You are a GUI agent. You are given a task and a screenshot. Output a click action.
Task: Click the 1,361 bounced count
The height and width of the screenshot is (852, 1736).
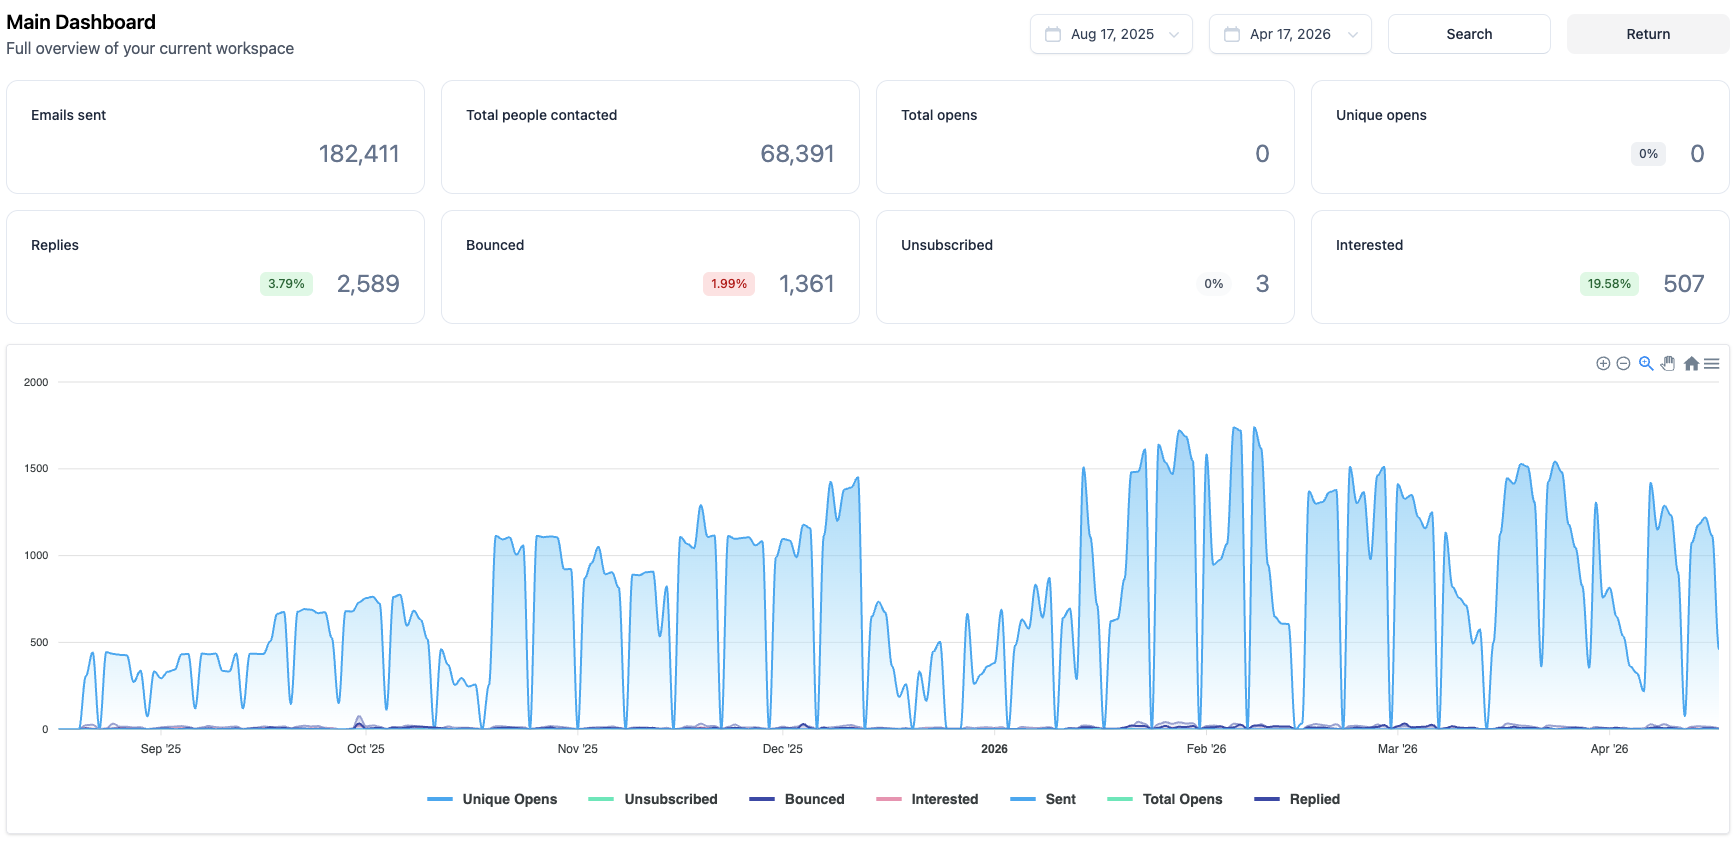point(806,284)
